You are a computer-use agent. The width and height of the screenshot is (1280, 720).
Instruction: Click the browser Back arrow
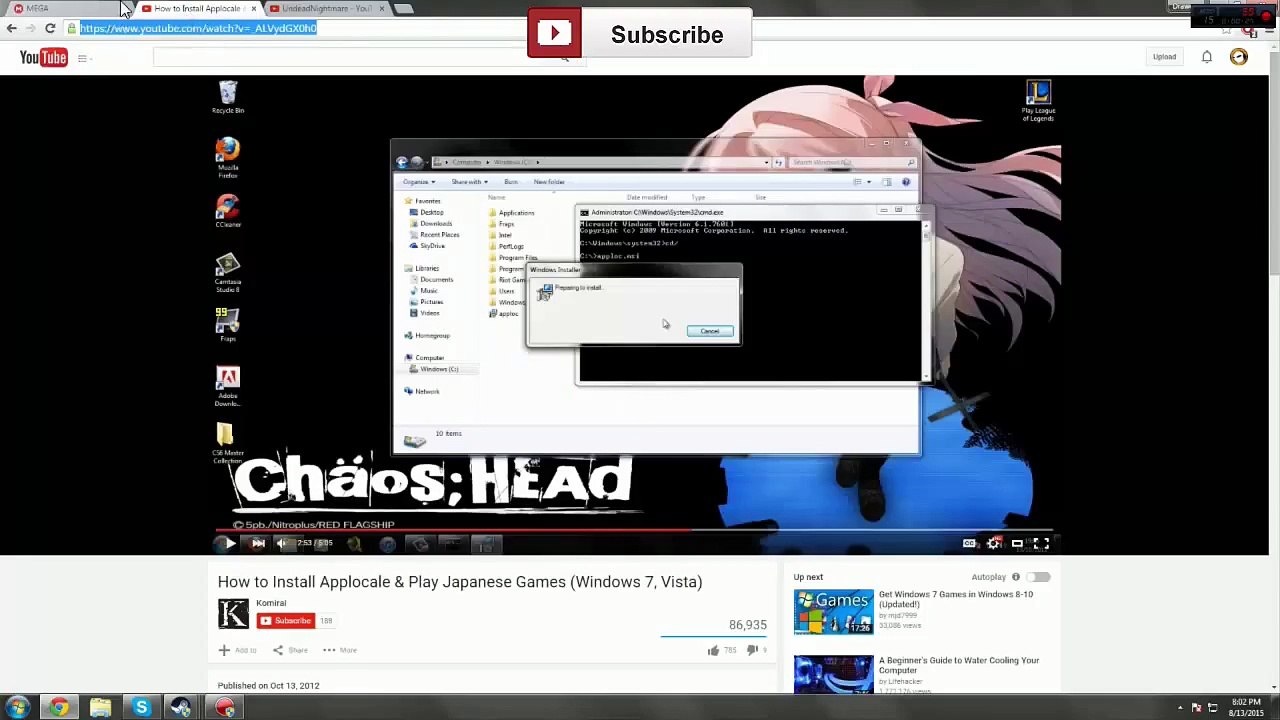(x=12, y=28)
